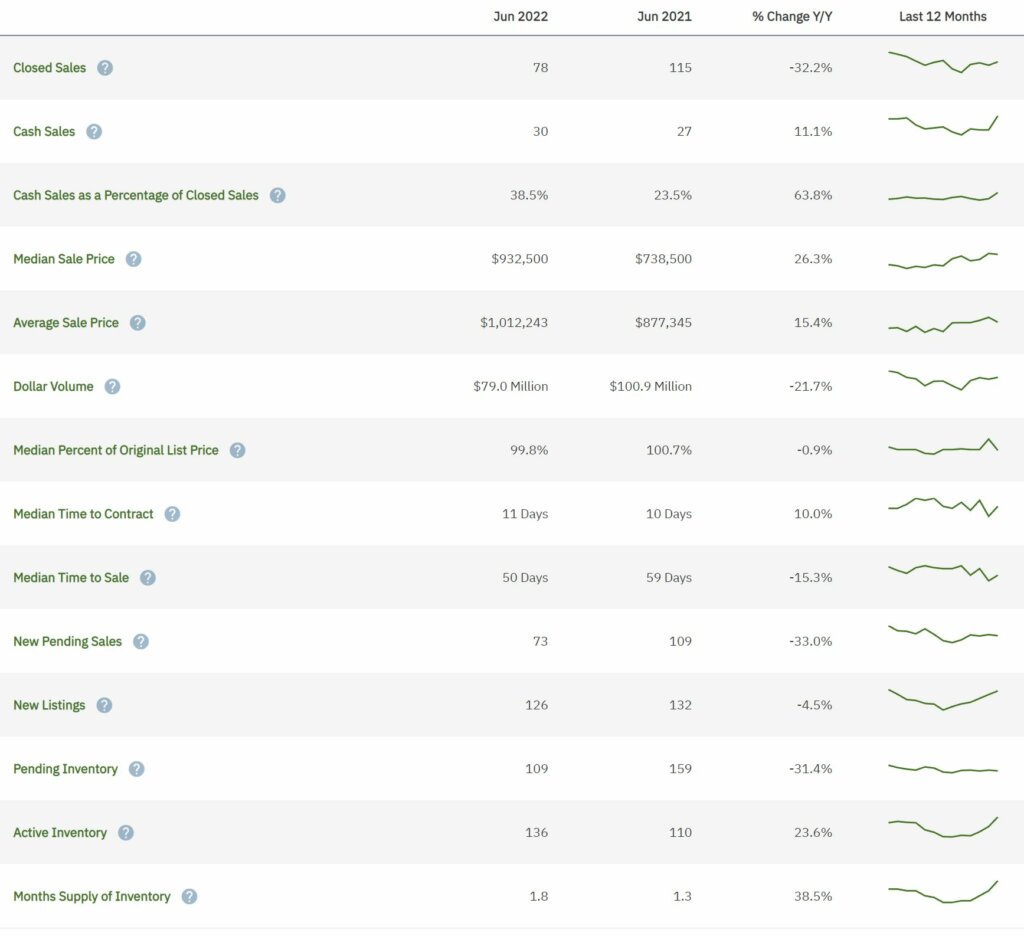Open the Closed Sales help icon
This screenshot has height=936, width=1024.
(x=104, y=68)
